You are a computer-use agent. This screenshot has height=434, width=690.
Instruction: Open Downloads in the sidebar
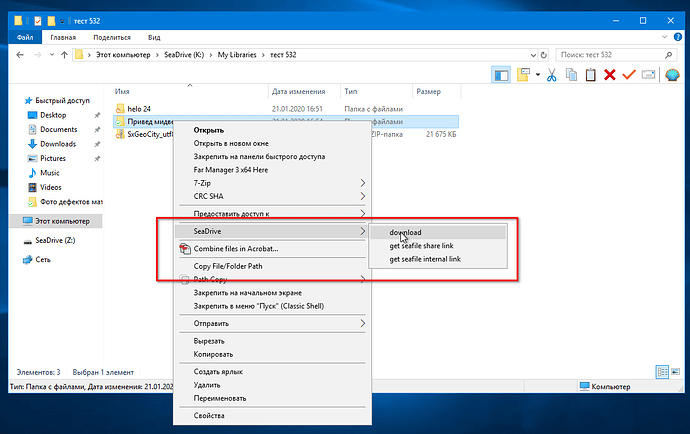pyautogui.click(x=58, y=144)
